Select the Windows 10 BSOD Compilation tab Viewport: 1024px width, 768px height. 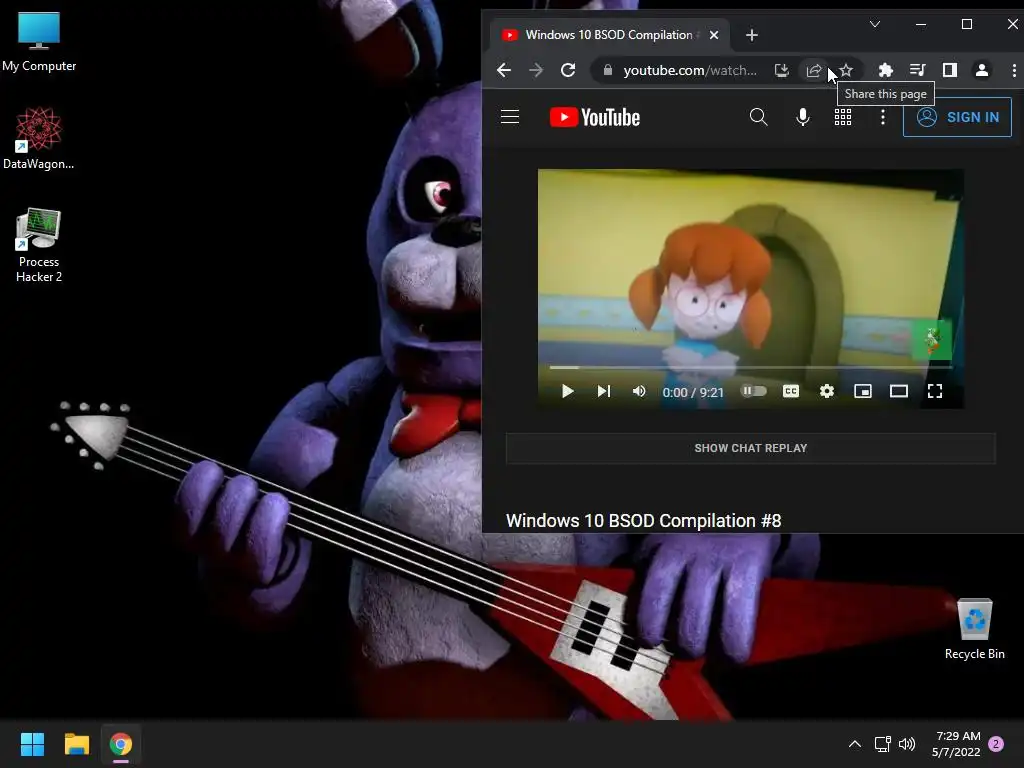click(609, 35)
